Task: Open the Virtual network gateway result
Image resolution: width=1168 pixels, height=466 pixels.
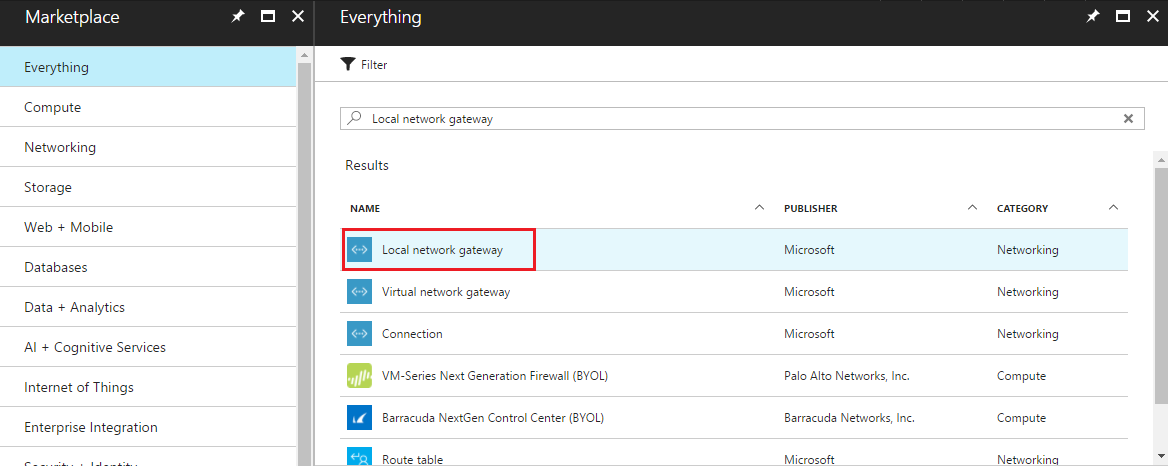Action: click(446, 292)
